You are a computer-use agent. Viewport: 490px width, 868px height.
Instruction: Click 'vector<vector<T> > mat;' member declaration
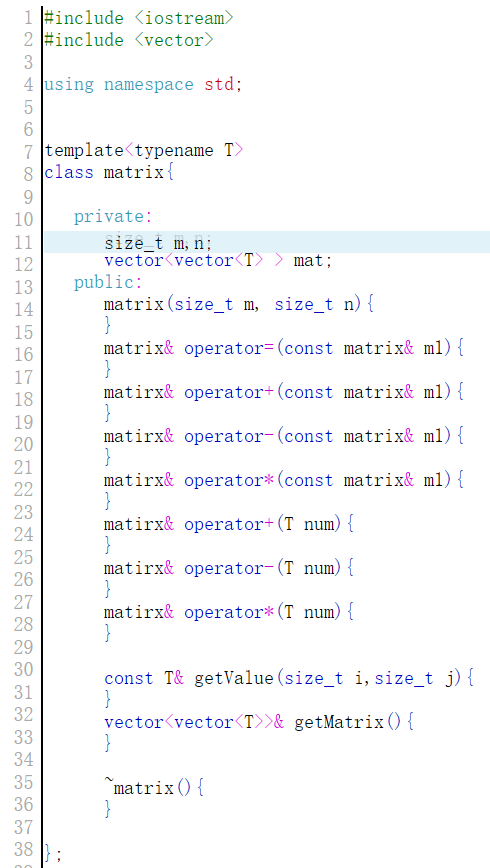(x=218, y=260)
